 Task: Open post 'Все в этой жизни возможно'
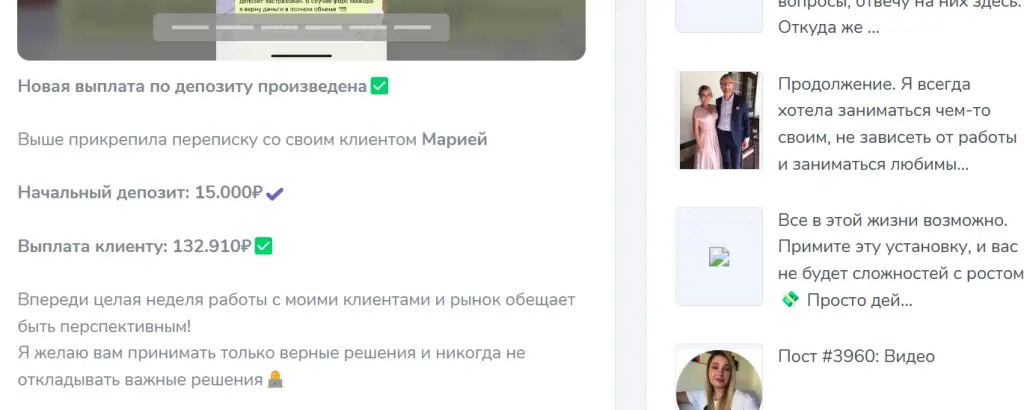click(x=901, y=260)
